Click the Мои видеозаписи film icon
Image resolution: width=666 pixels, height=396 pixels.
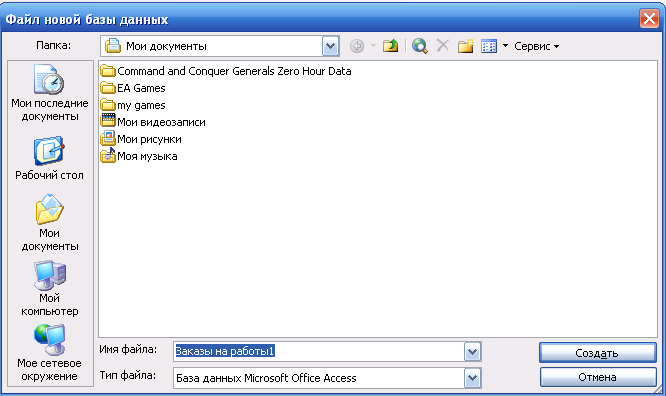(108, 120)
